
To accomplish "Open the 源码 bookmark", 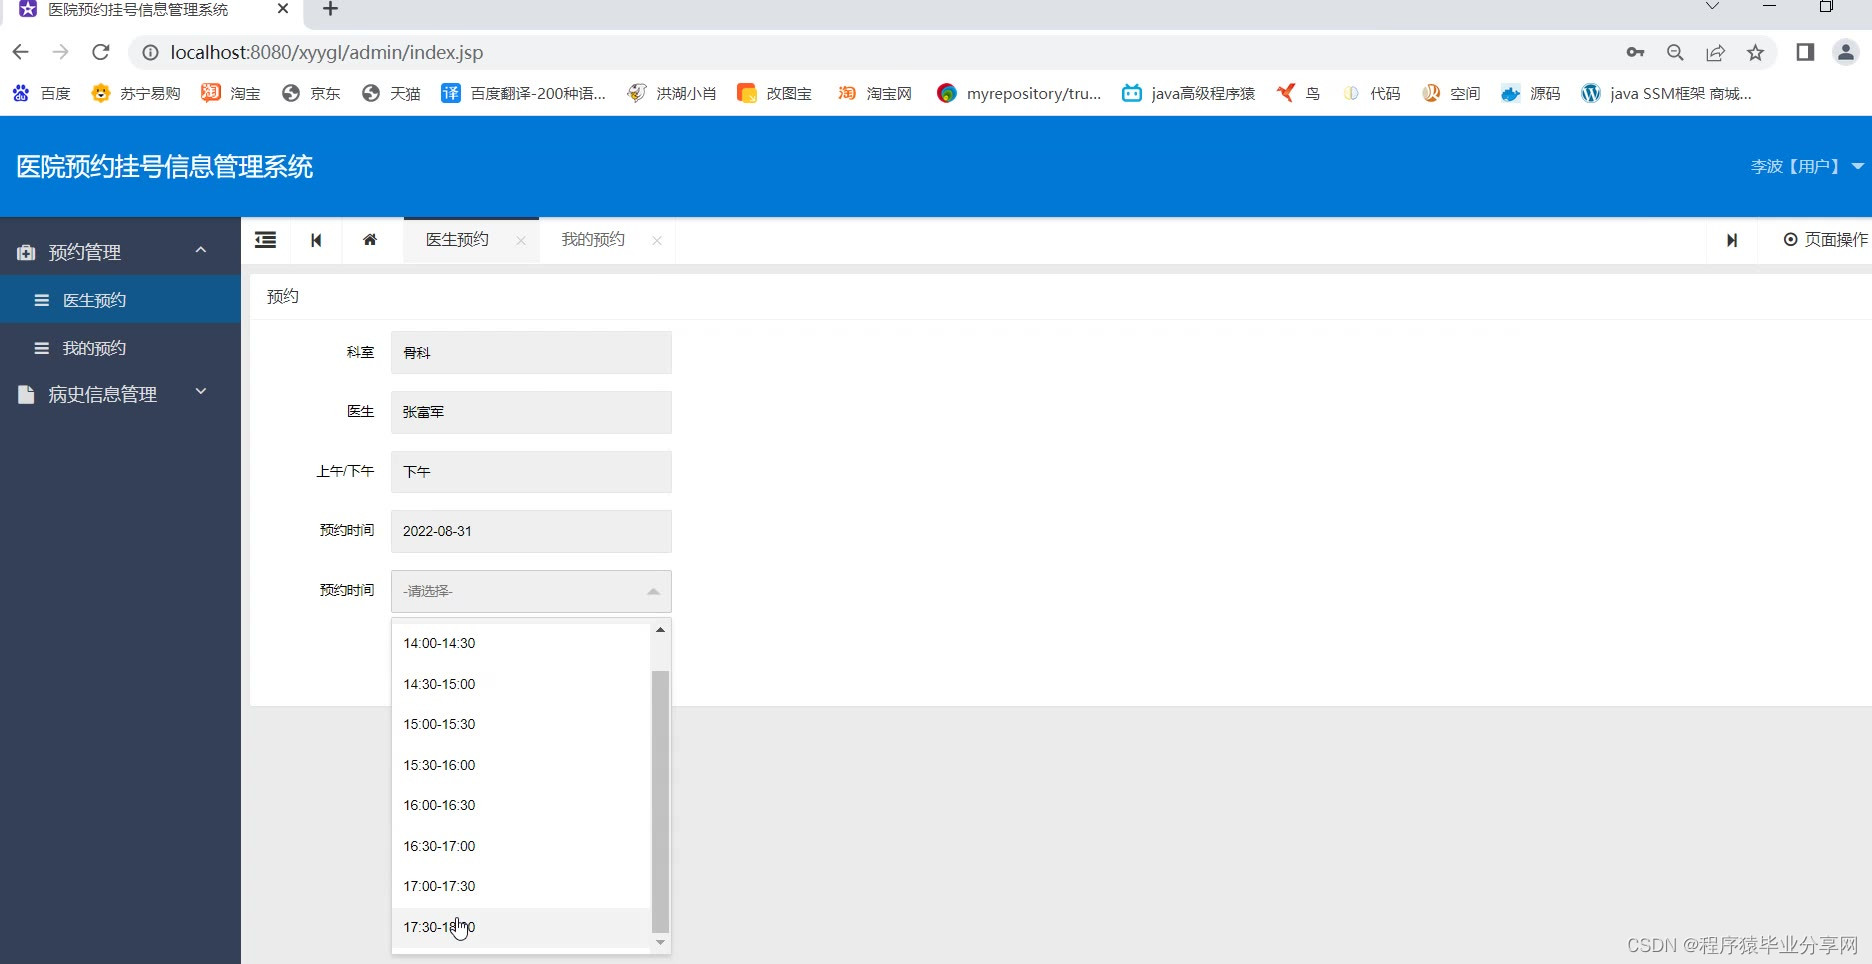I will [1531, 93].
